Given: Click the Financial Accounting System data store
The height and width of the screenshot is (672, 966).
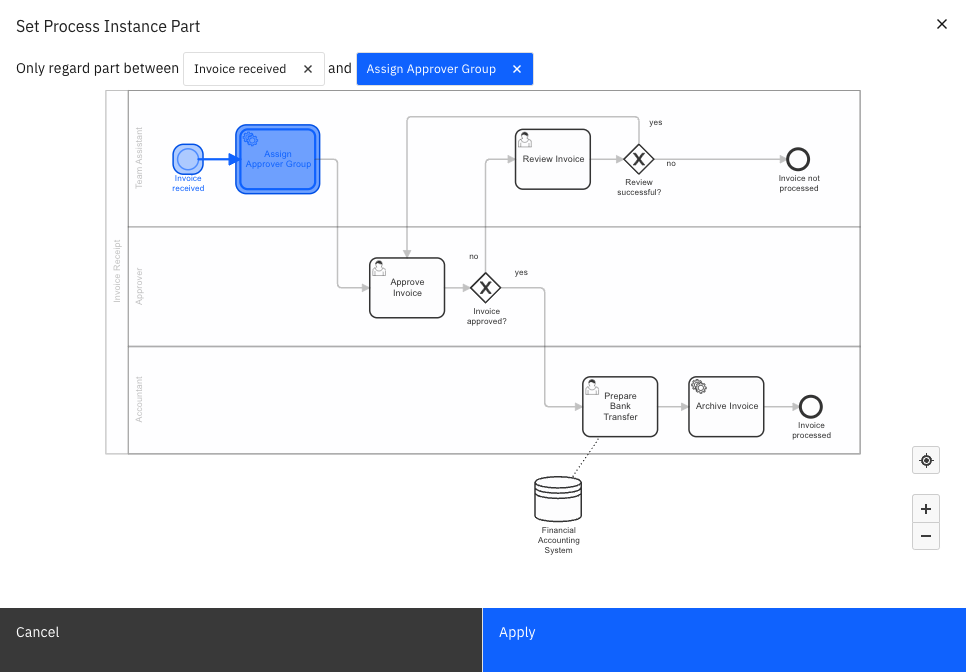Looking at the screenshot, I should coord(558,499).
